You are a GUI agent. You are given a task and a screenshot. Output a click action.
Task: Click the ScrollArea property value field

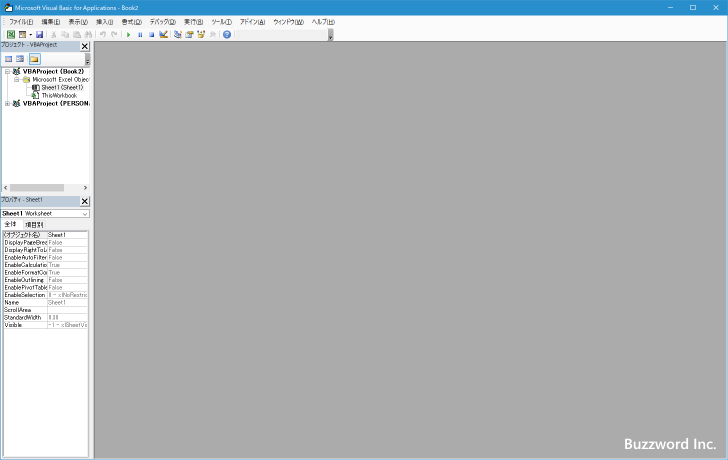67,310
